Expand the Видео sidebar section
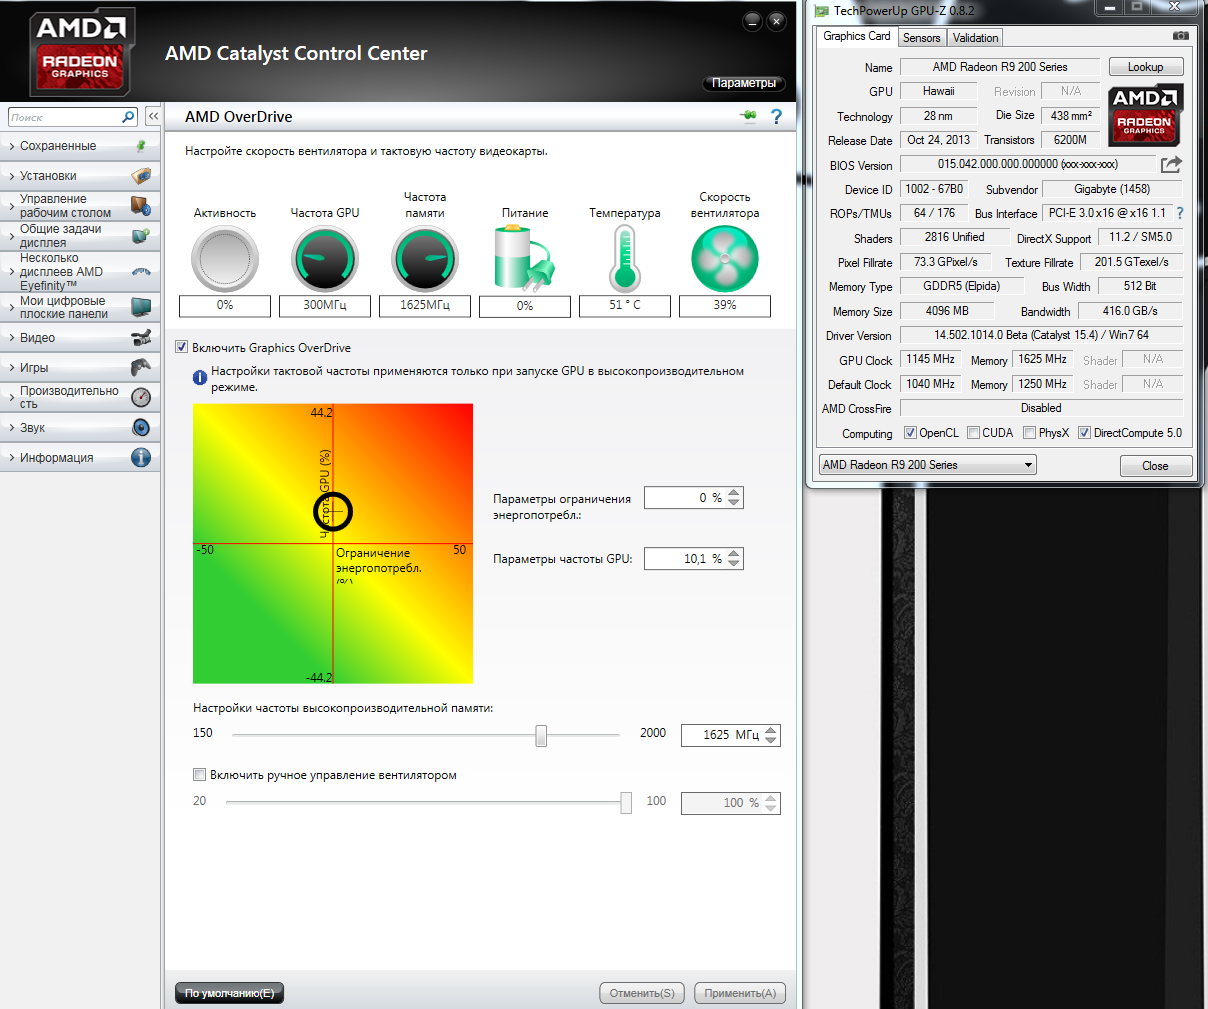The width and height of the screenshot is (1208, 1009). (80, 338)
